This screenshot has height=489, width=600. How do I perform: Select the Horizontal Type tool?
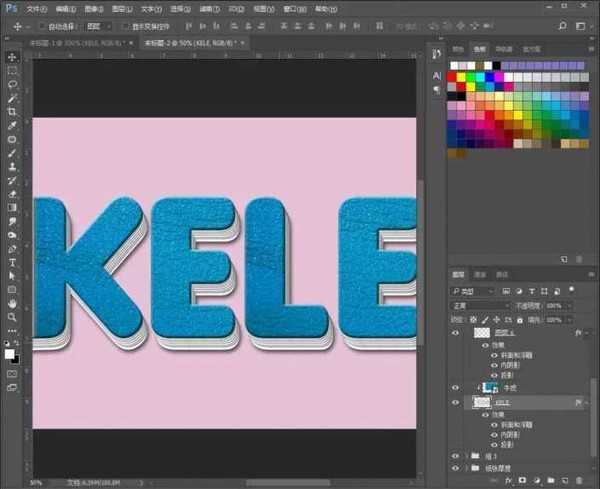pos(13,262)
